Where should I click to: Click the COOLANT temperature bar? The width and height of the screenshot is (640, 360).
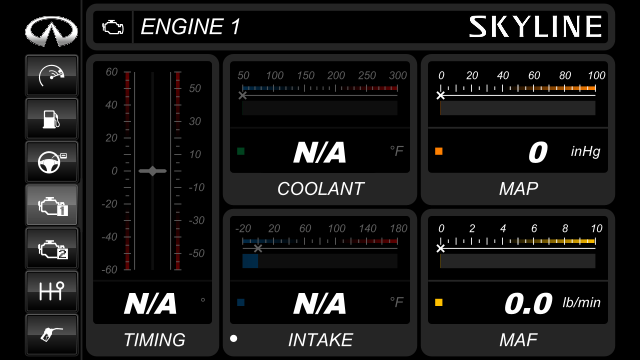click(320, 108)
